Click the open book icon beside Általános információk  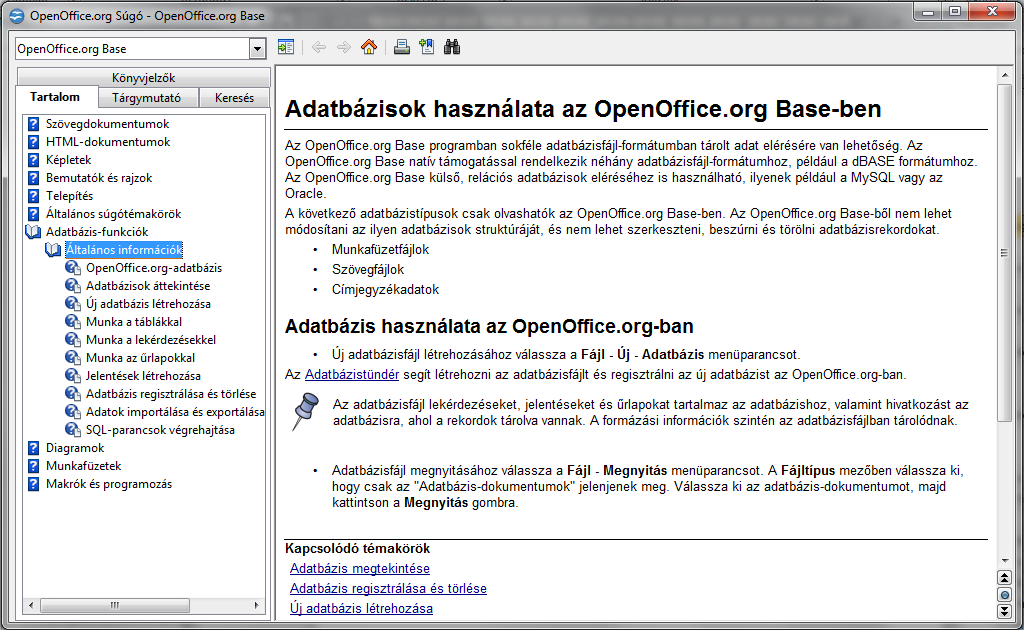pyautogui.click(x=53, y=250)
